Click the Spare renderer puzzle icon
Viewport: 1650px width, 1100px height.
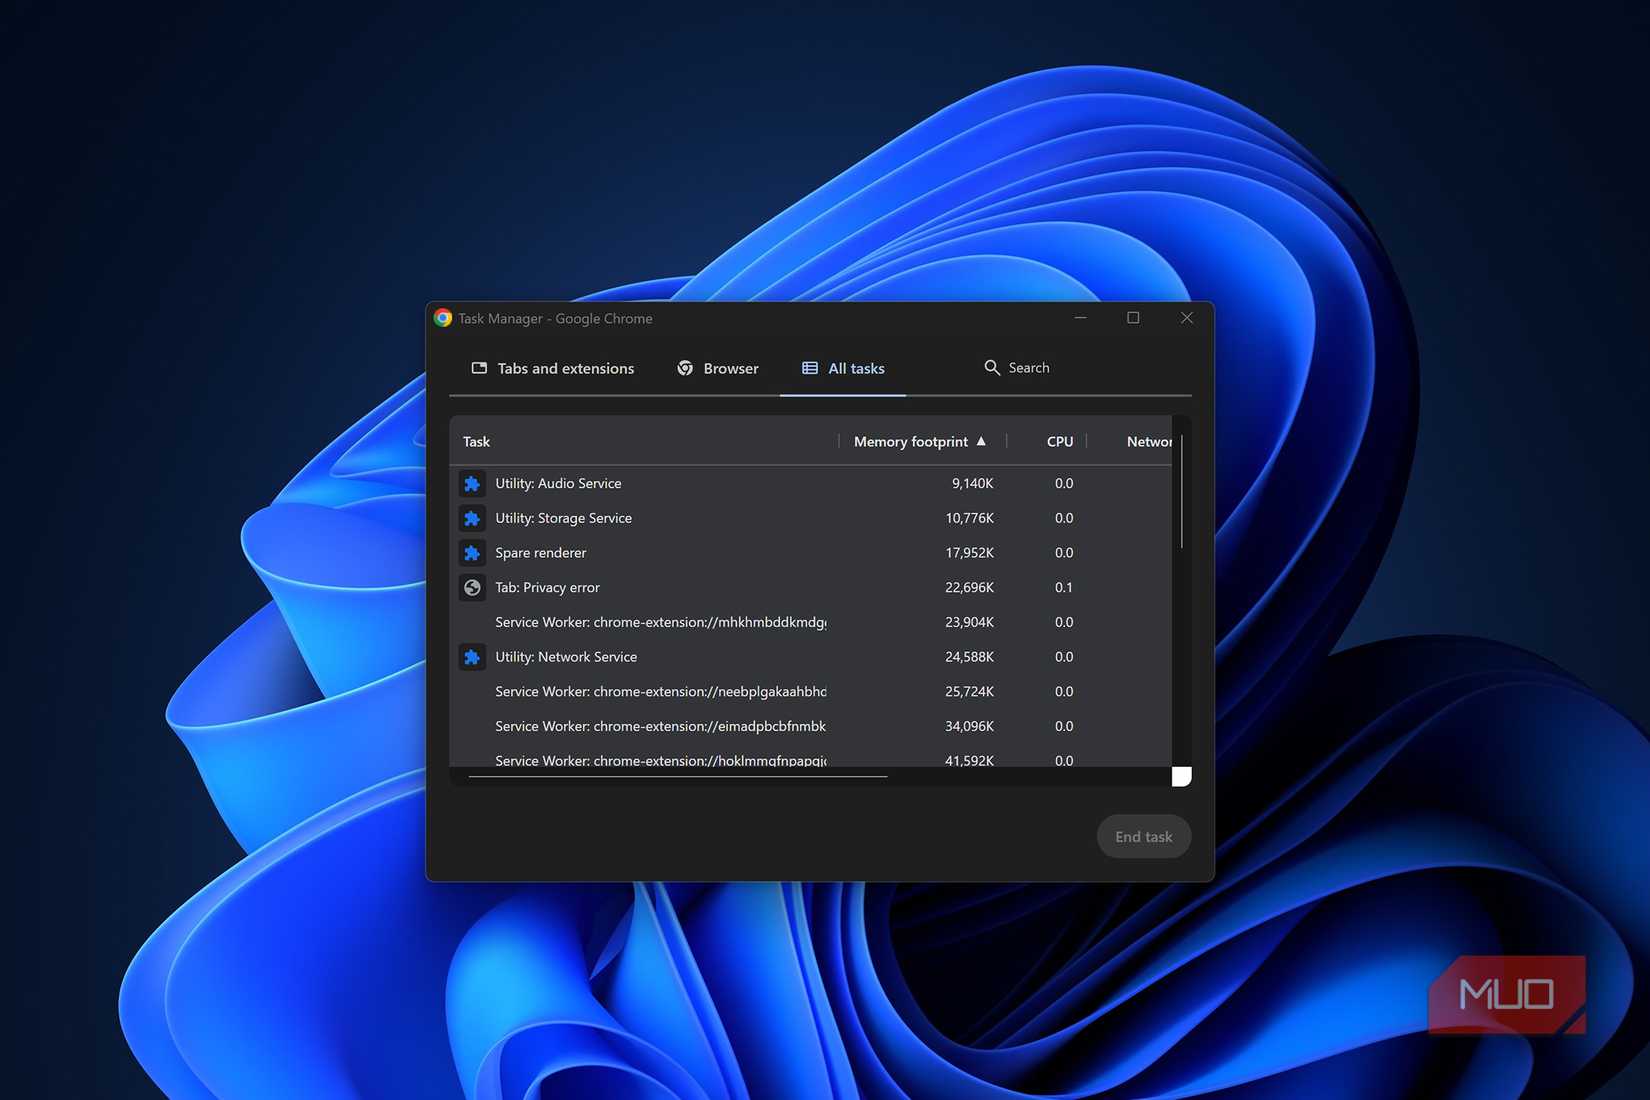472,553
